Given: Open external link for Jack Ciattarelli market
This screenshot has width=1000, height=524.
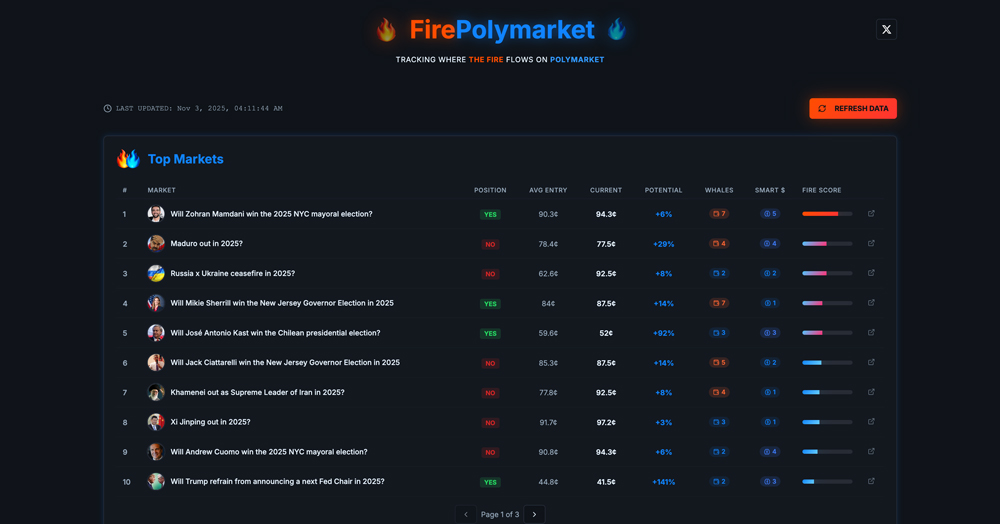Looking at the screenshot, I should (871, 362).
